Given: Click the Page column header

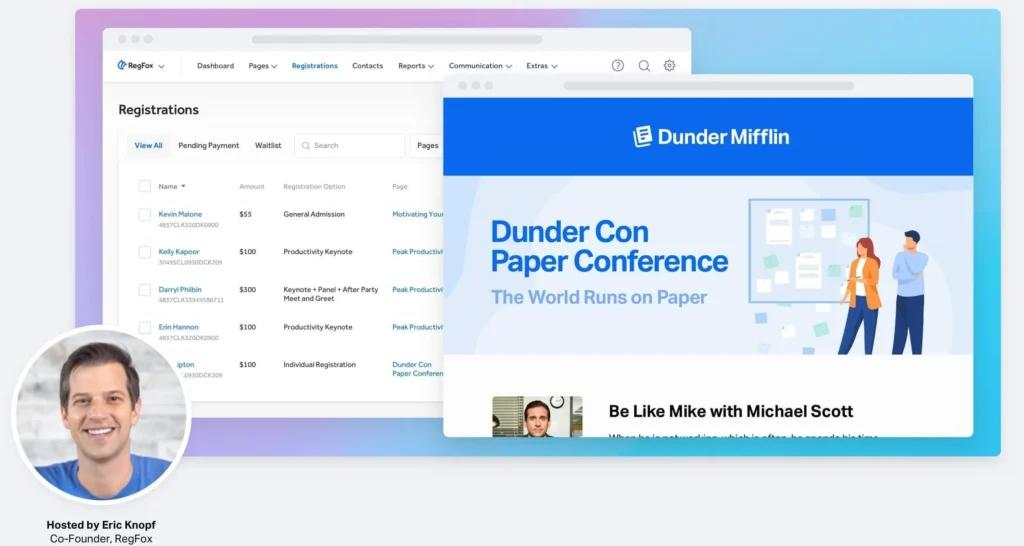Looking at the screenshot, I should pyautogui.click(x=400, y=187).
